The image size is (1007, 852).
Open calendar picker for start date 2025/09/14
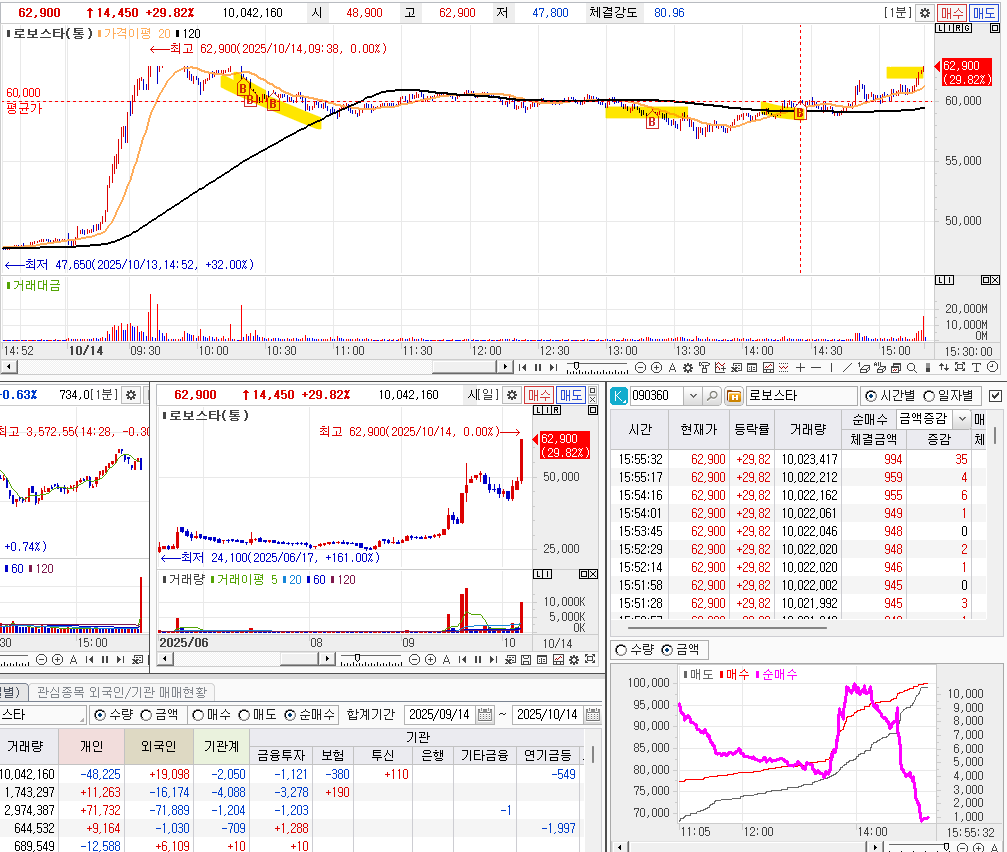[x=486, y=715]
